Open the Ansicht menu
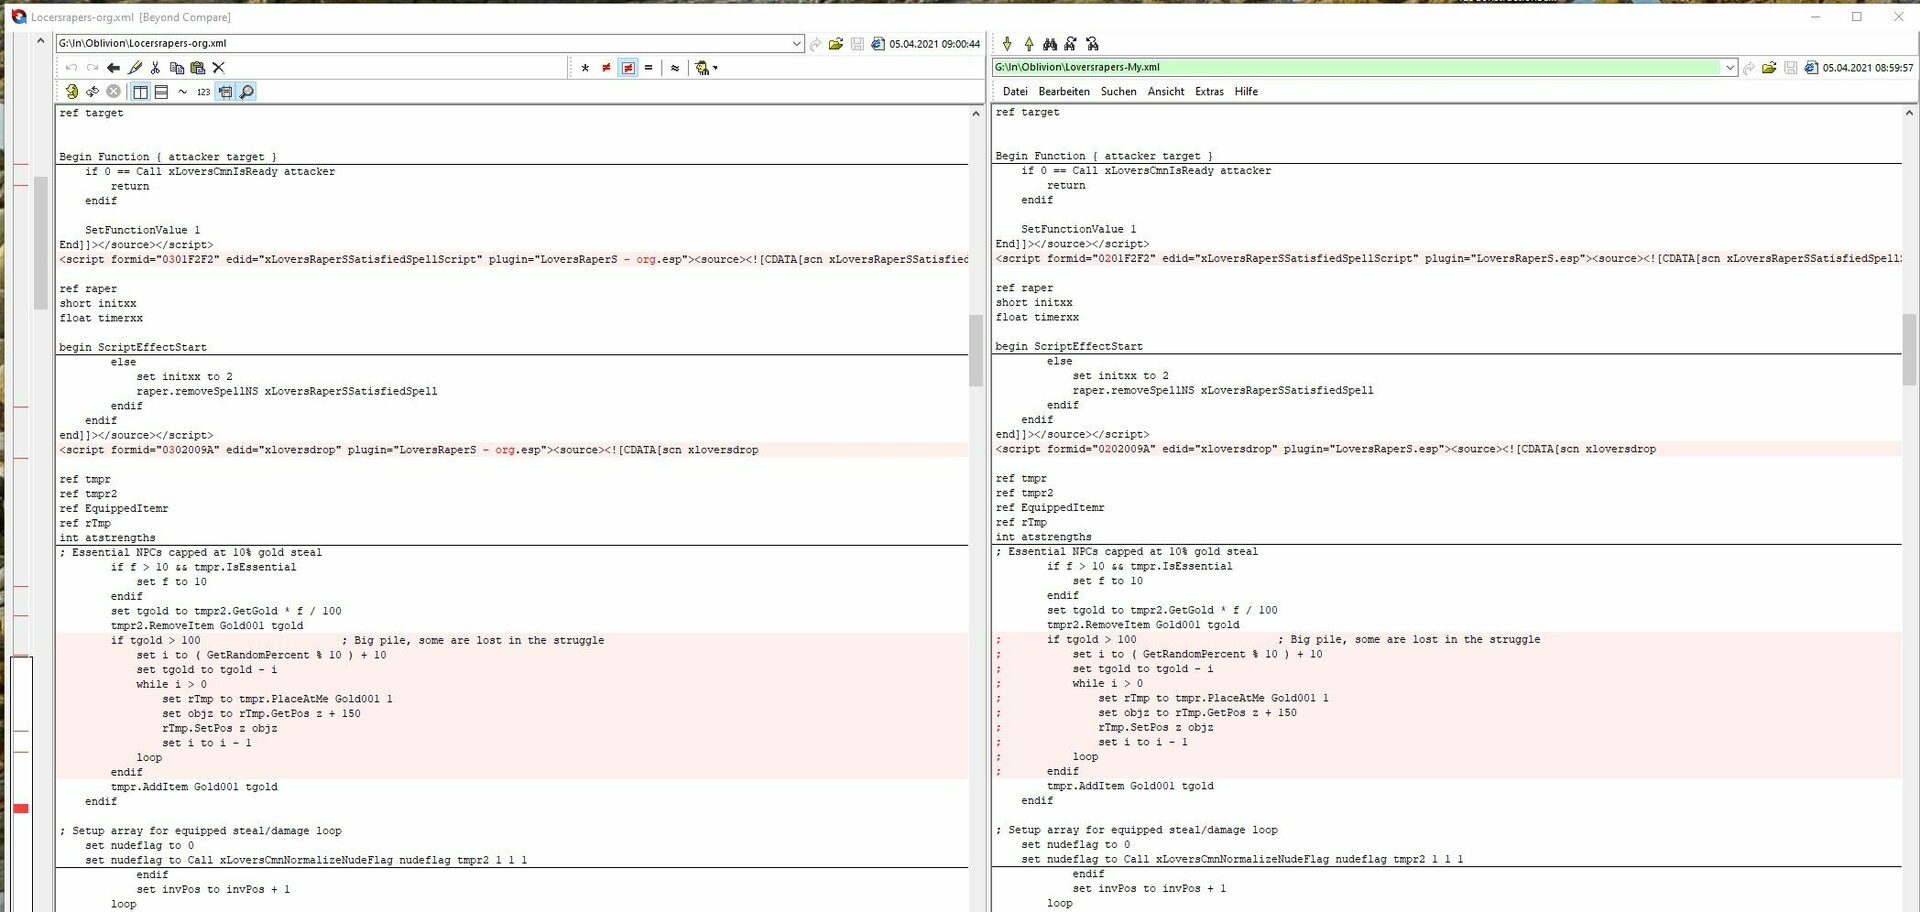Screen dimensions: 1920x912 pos(1166,91)
